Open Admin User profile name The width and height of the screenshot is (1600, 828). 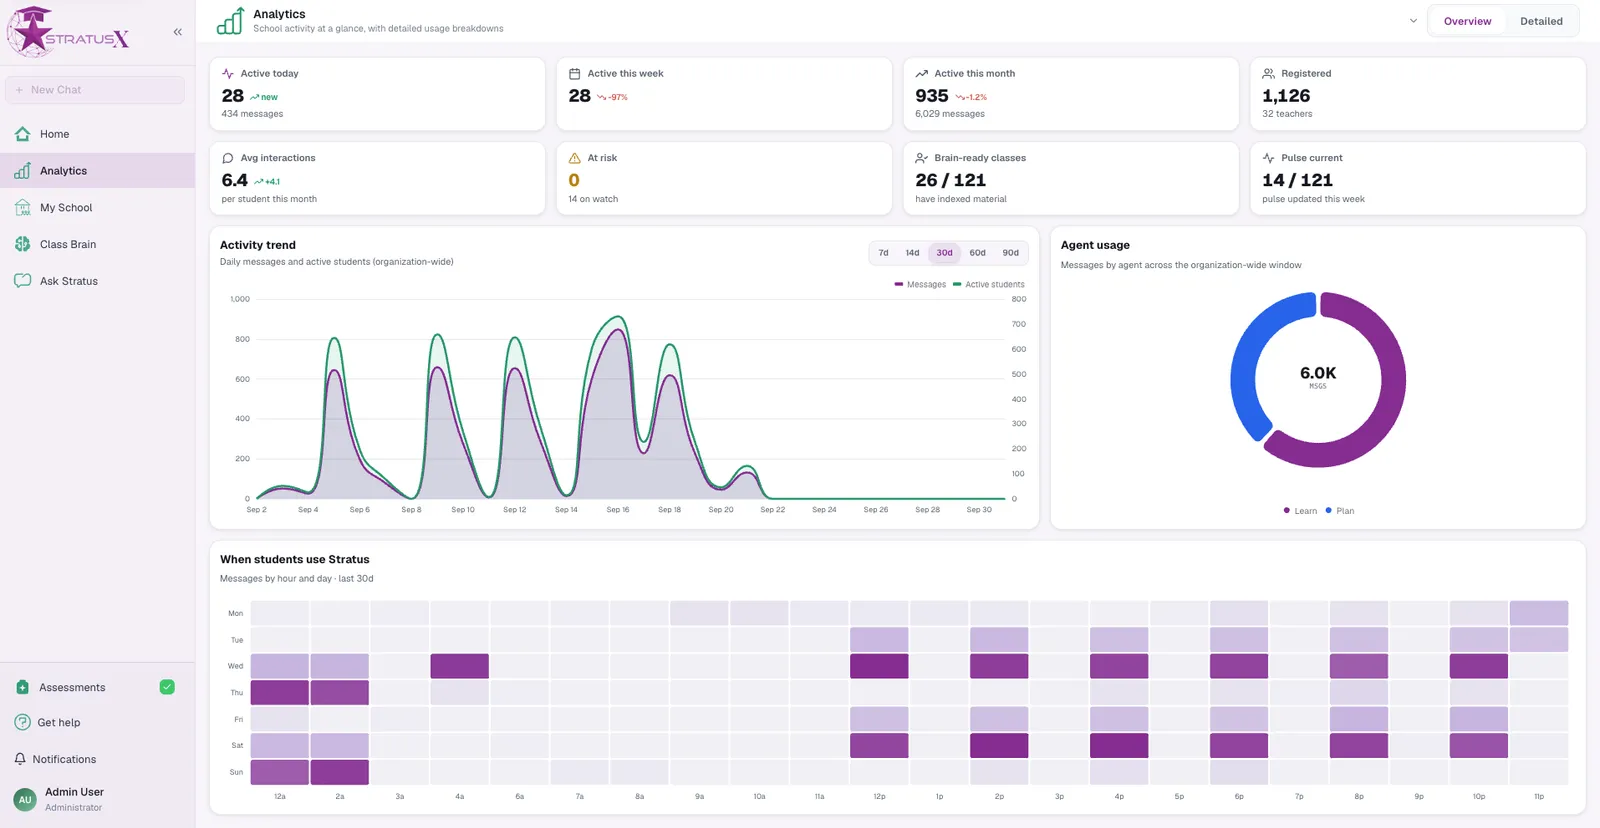coord(74,792)
